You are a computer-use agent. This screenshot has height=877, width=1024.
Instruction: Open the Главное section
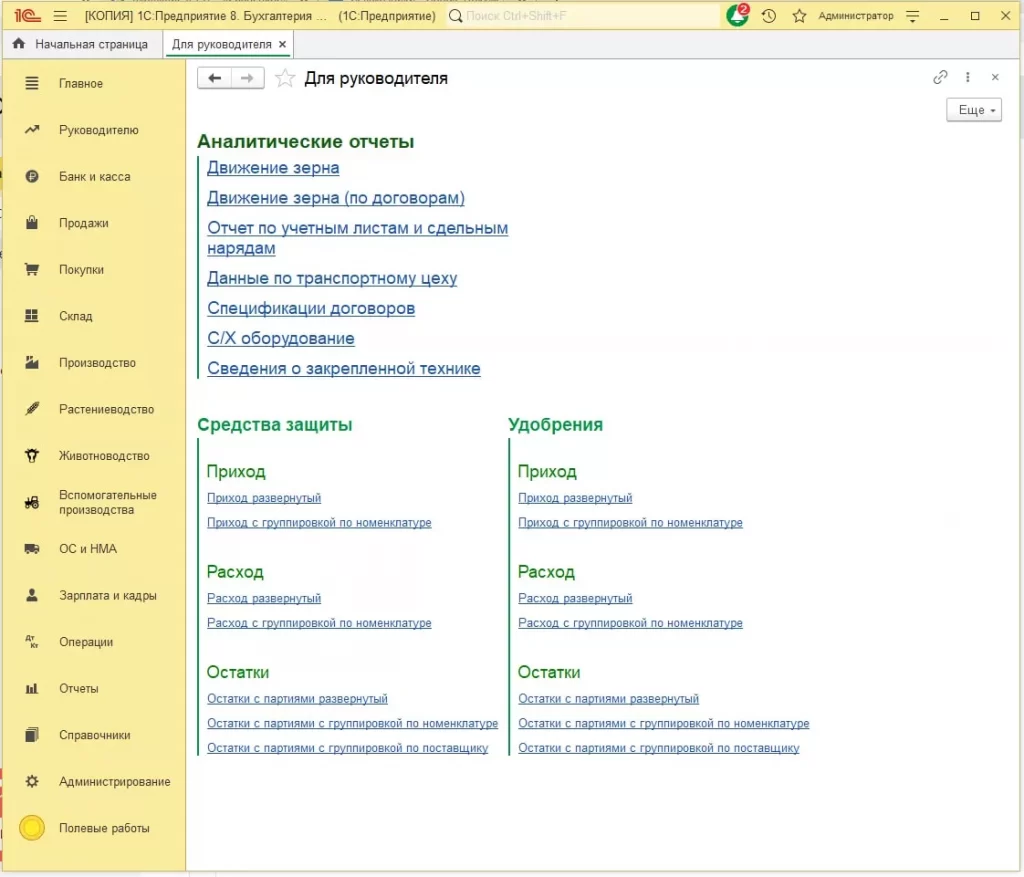click(x=80, y=84)
